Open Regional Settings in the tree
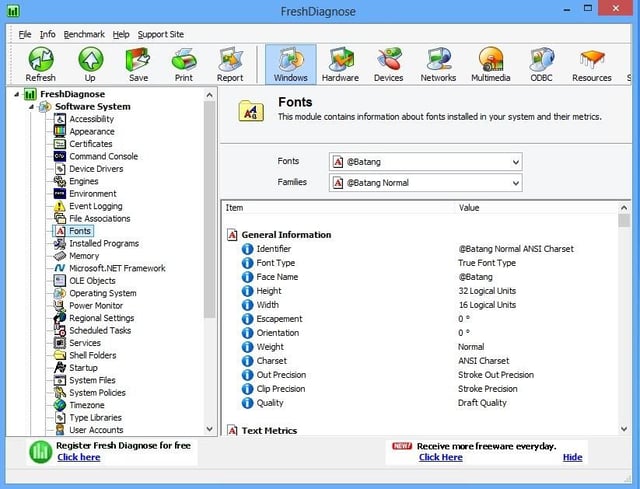 [x=102, y=318]
